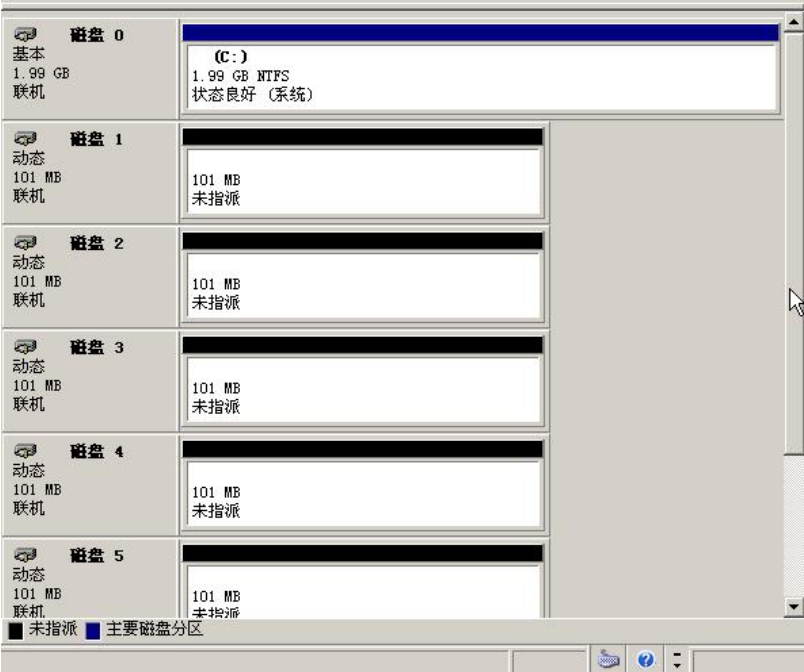Click the disk icon for 磁盘 5

25,555
